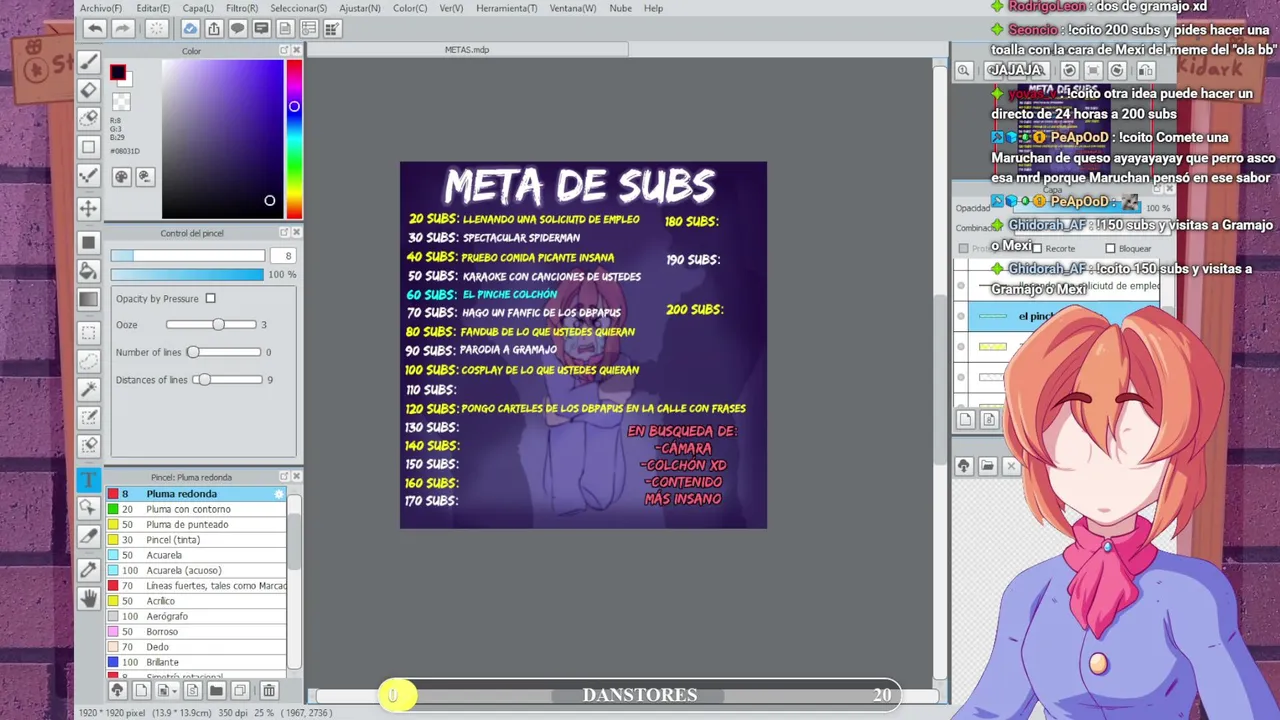The image size is (1280, 720).
Task: Select the transparent color swatch
Action: [121, 102]
